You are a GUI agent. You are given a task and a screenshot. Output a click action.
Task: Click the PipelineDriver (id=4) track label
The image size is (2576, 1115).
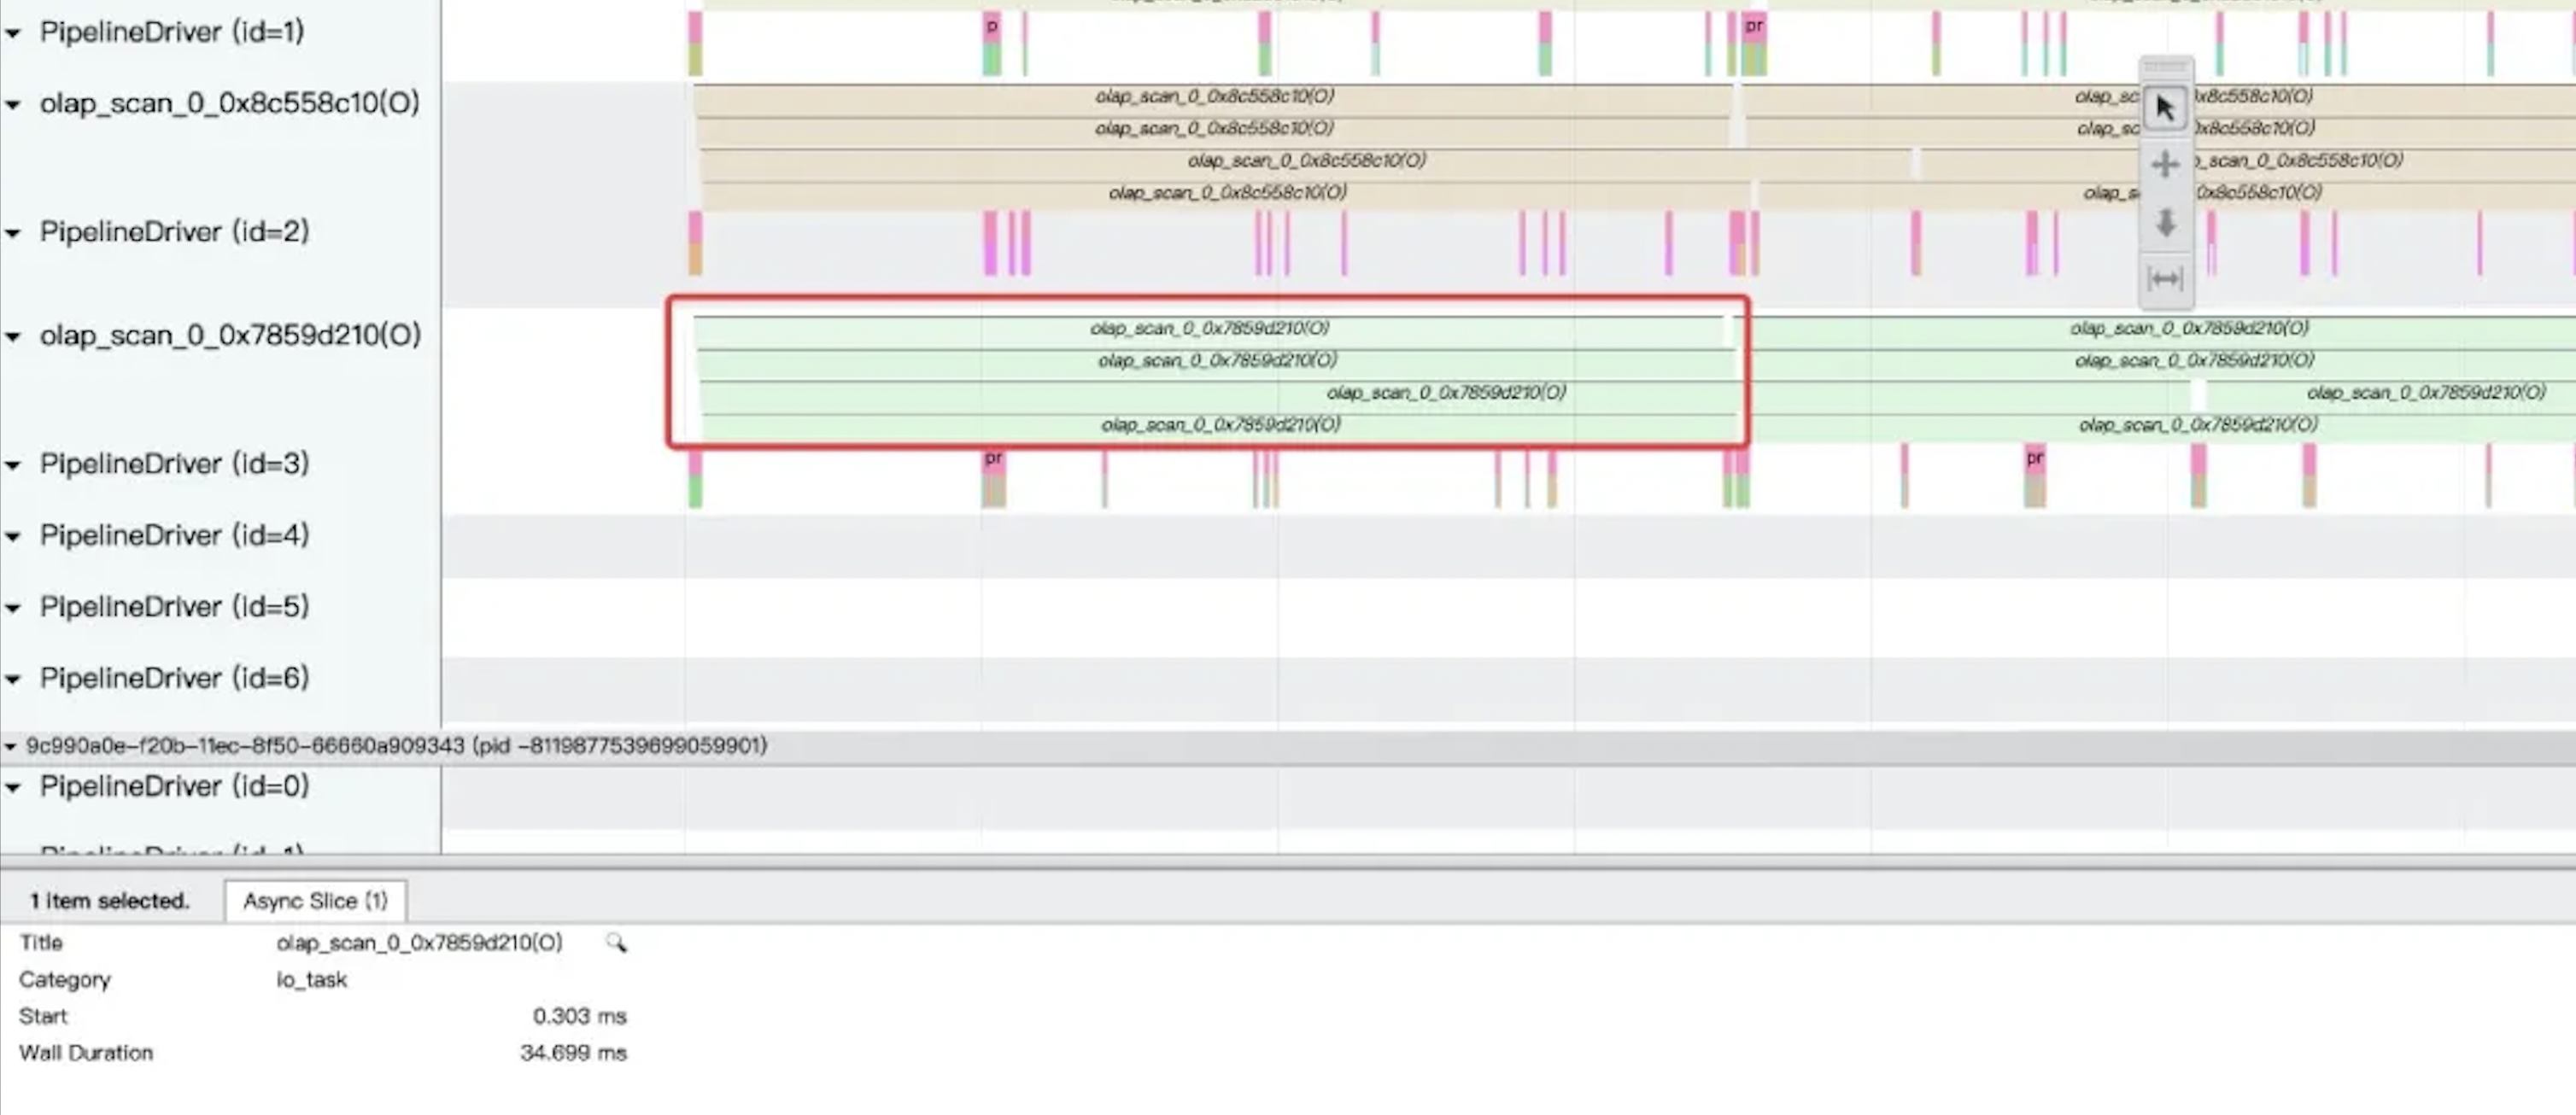[x=170, y=536]
